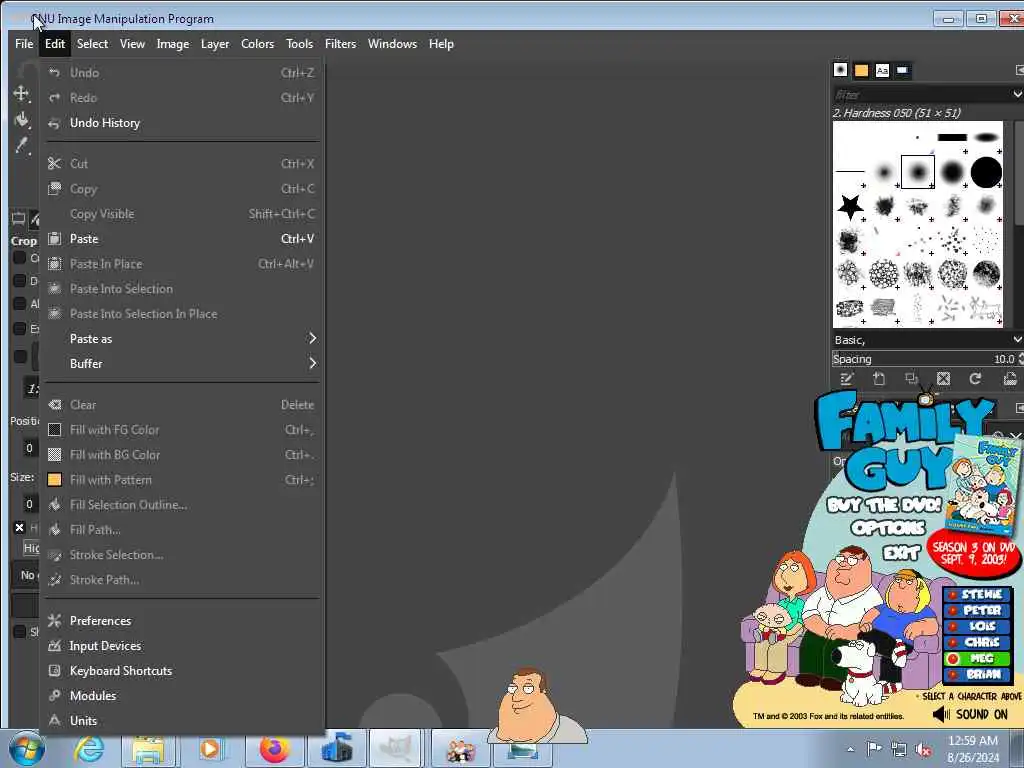
Task: Select the large solid black circle brush
Action: coord(986,172)
